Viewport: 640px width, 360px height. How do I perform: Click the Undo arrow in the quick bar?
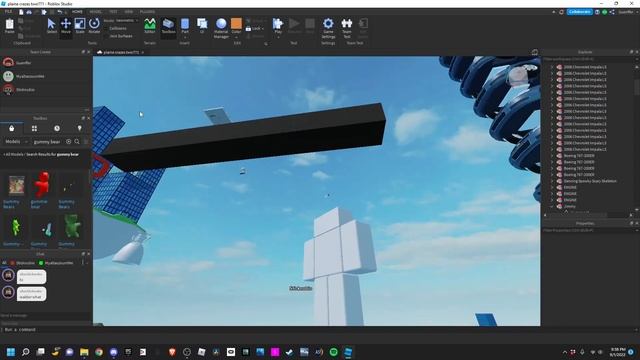[60, 12]
